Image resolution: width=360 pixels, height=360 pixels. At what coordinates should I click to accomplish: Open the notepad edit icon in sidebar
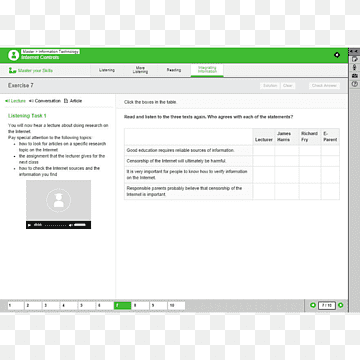355,59
